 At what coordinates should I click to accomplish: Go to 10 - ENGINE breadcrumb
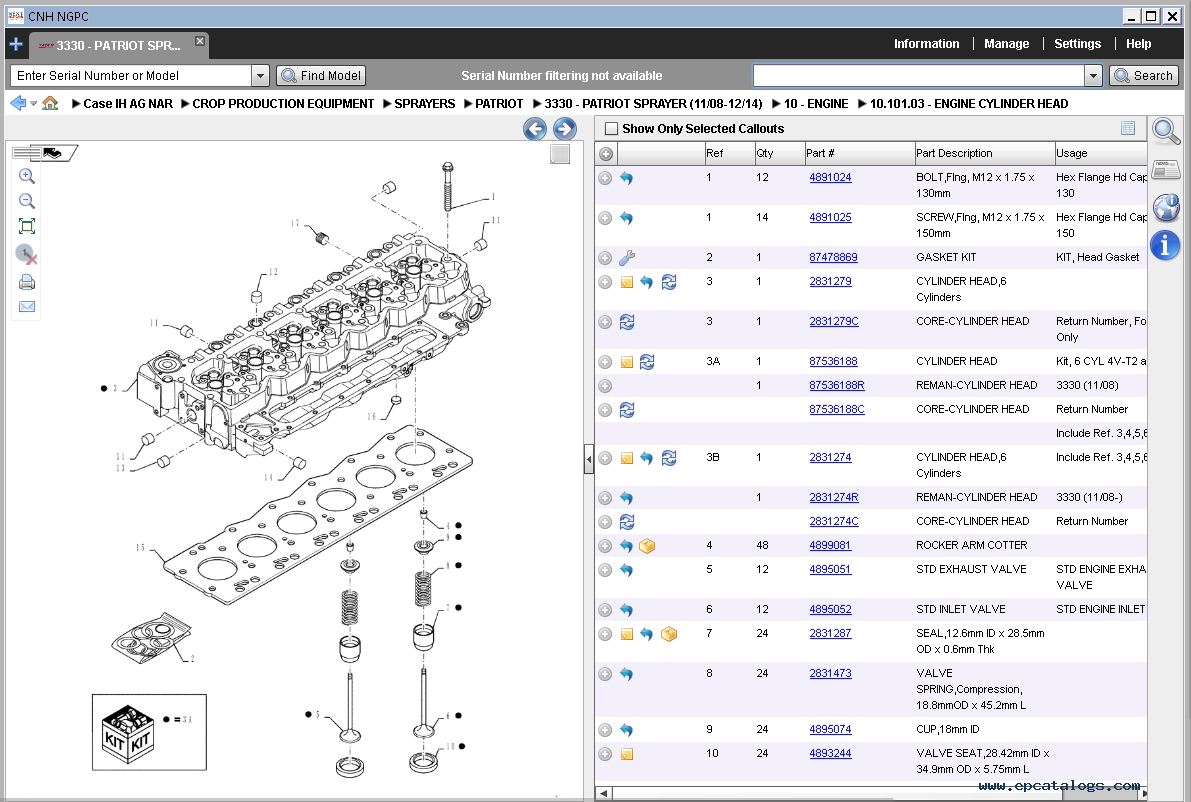816,103
